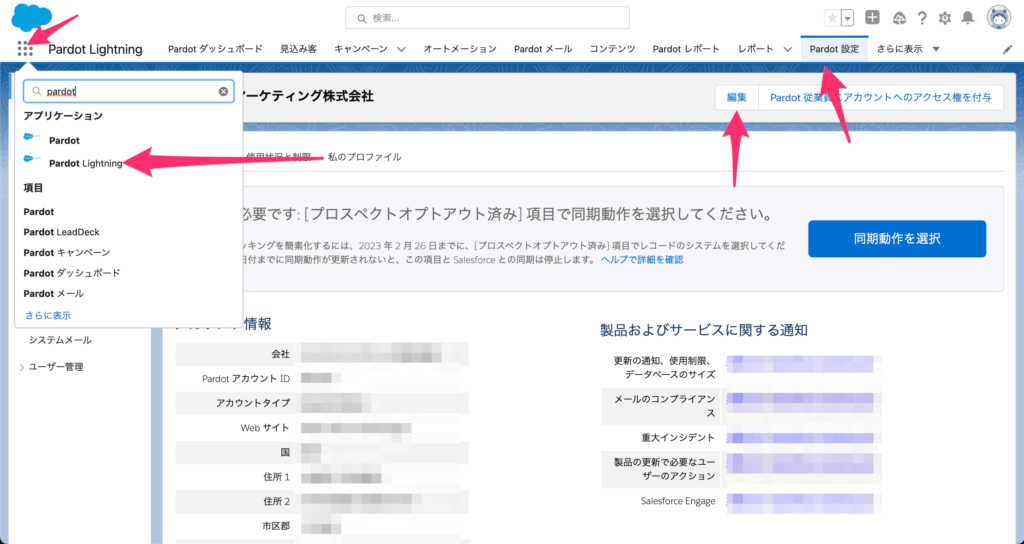
Task: Open the レポート tab
Action: (x=756, y=49)
